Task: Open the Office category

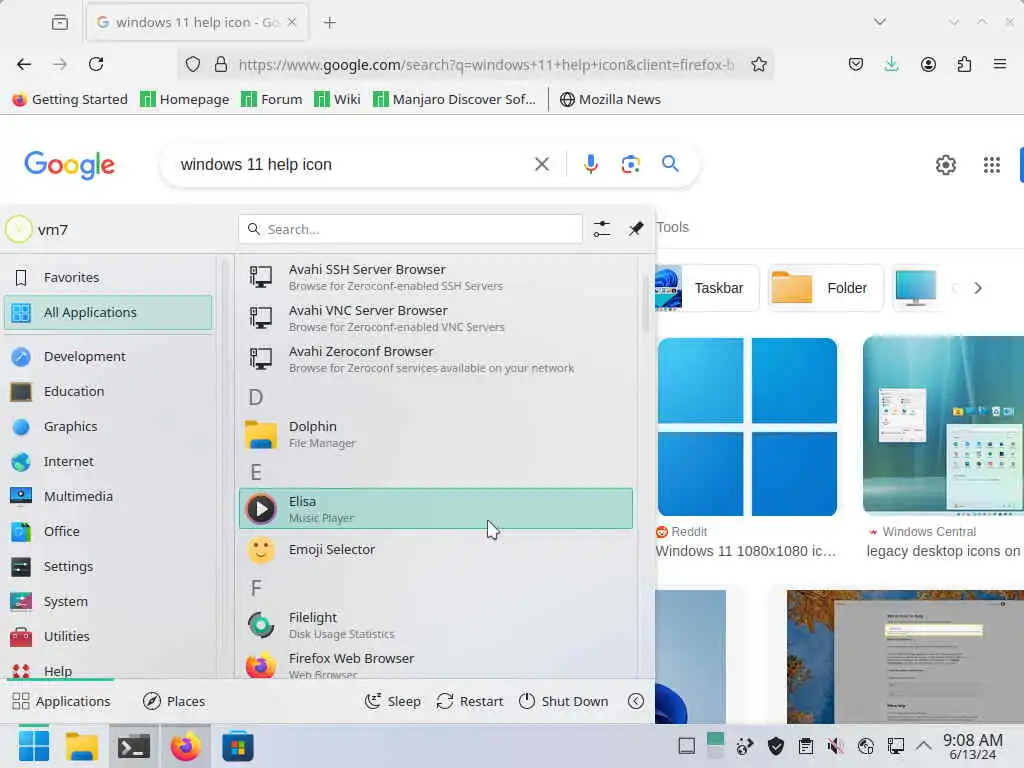Action: (x=108, y=532)
